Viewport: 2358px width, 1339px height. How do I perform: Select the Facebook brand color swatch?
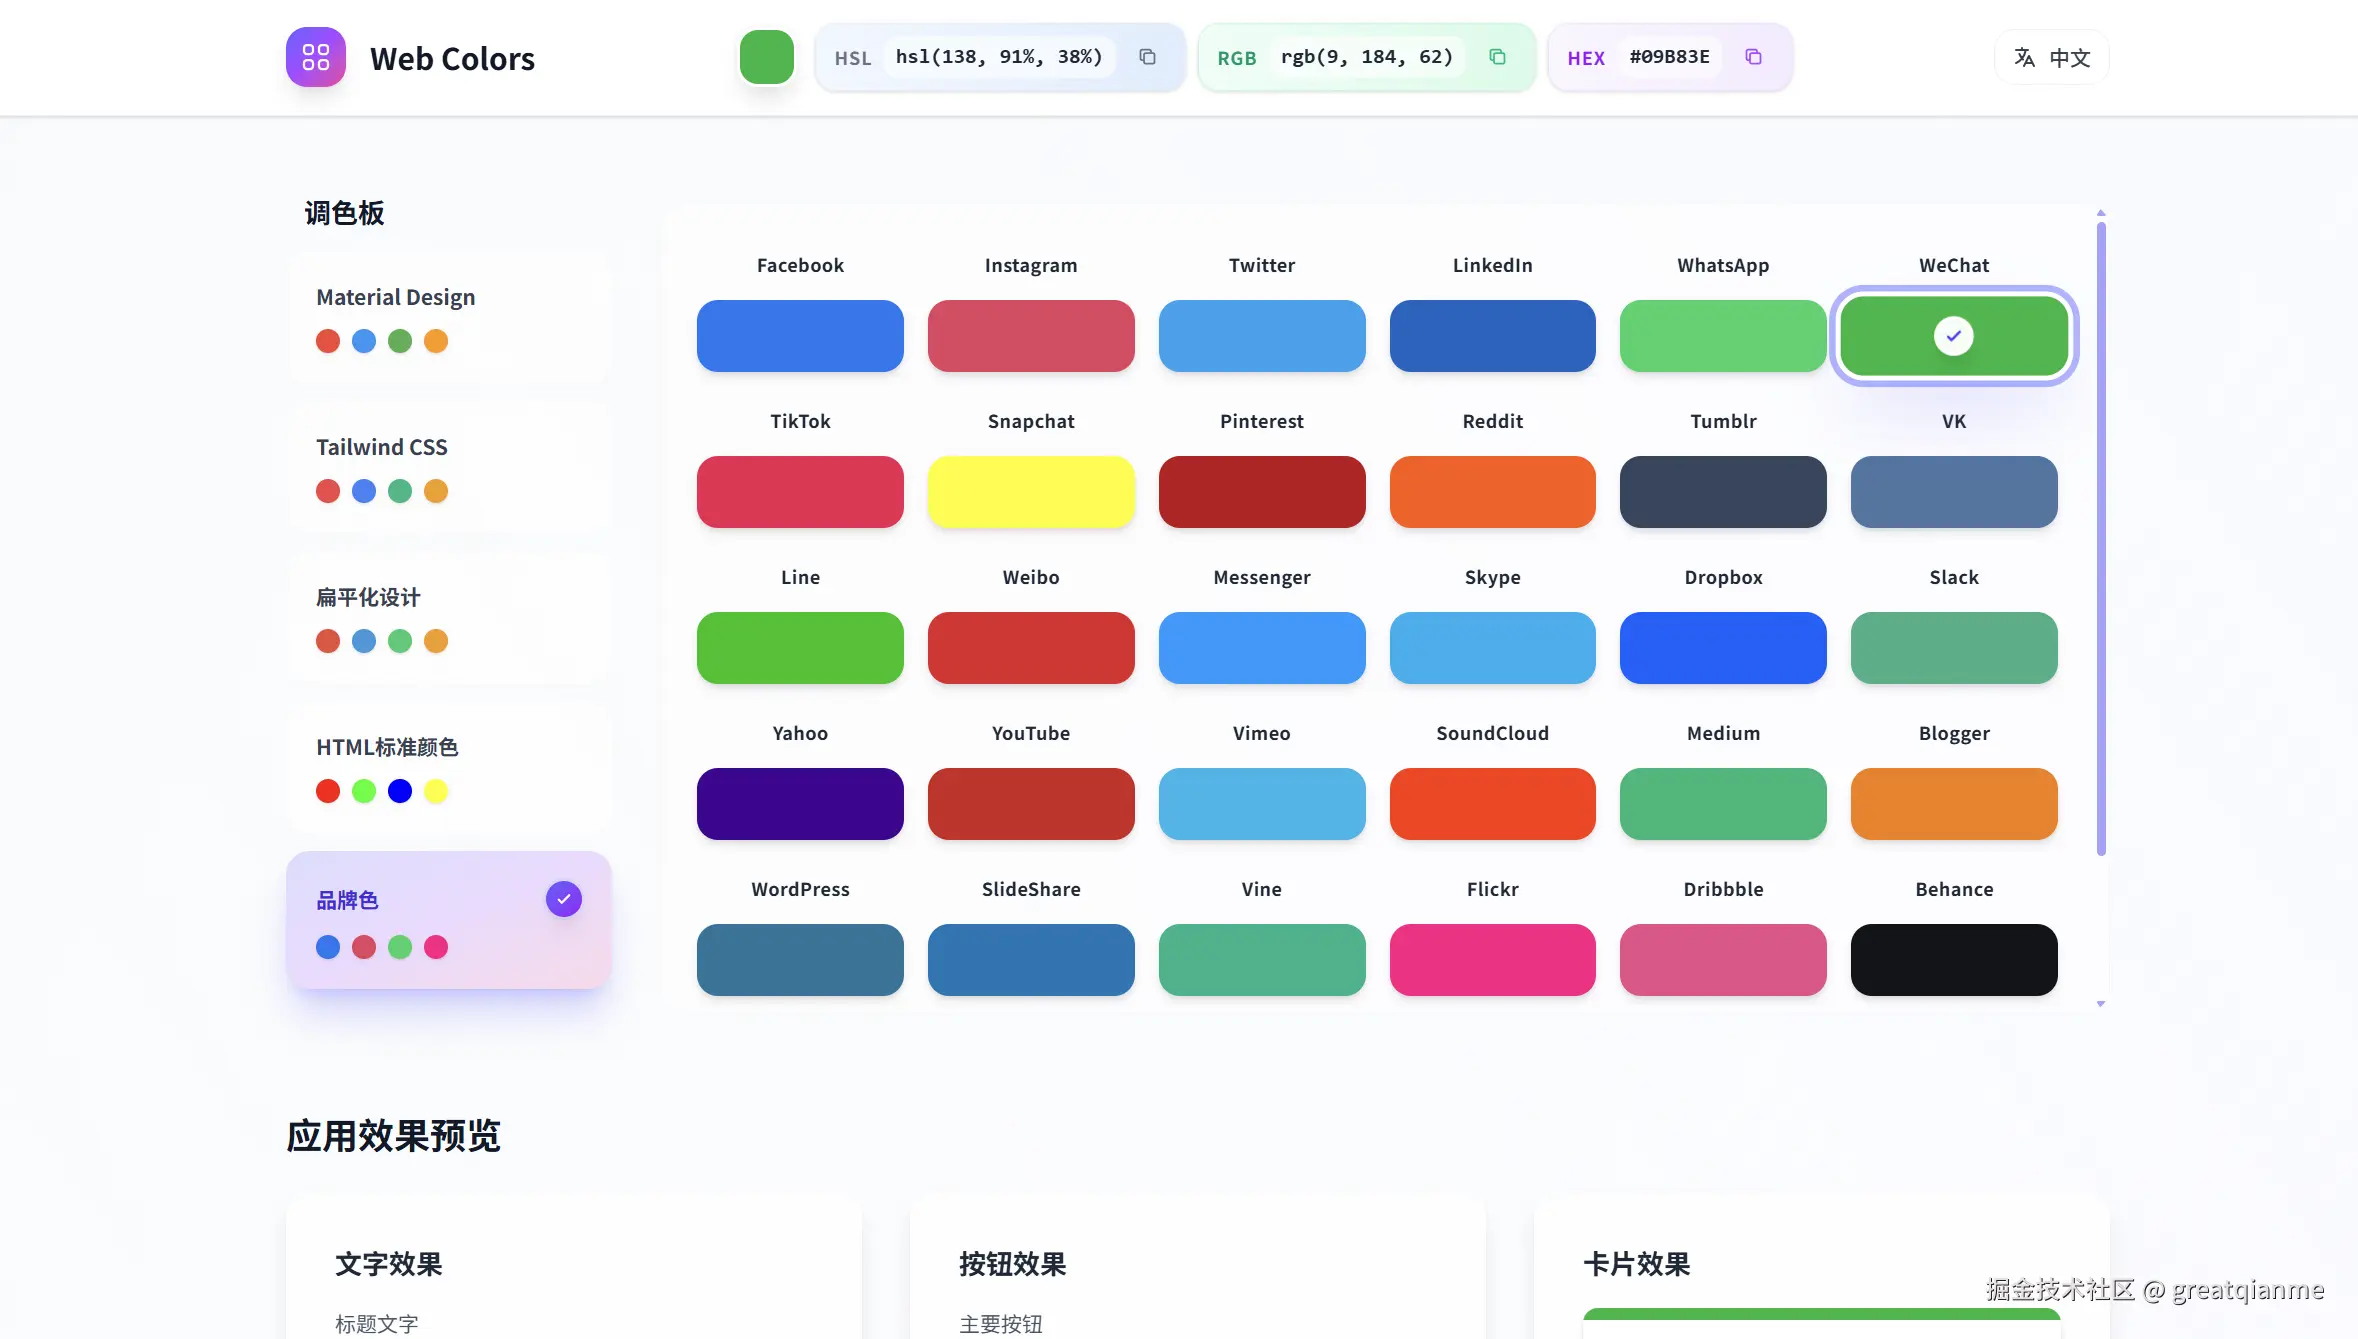[799, 336]
